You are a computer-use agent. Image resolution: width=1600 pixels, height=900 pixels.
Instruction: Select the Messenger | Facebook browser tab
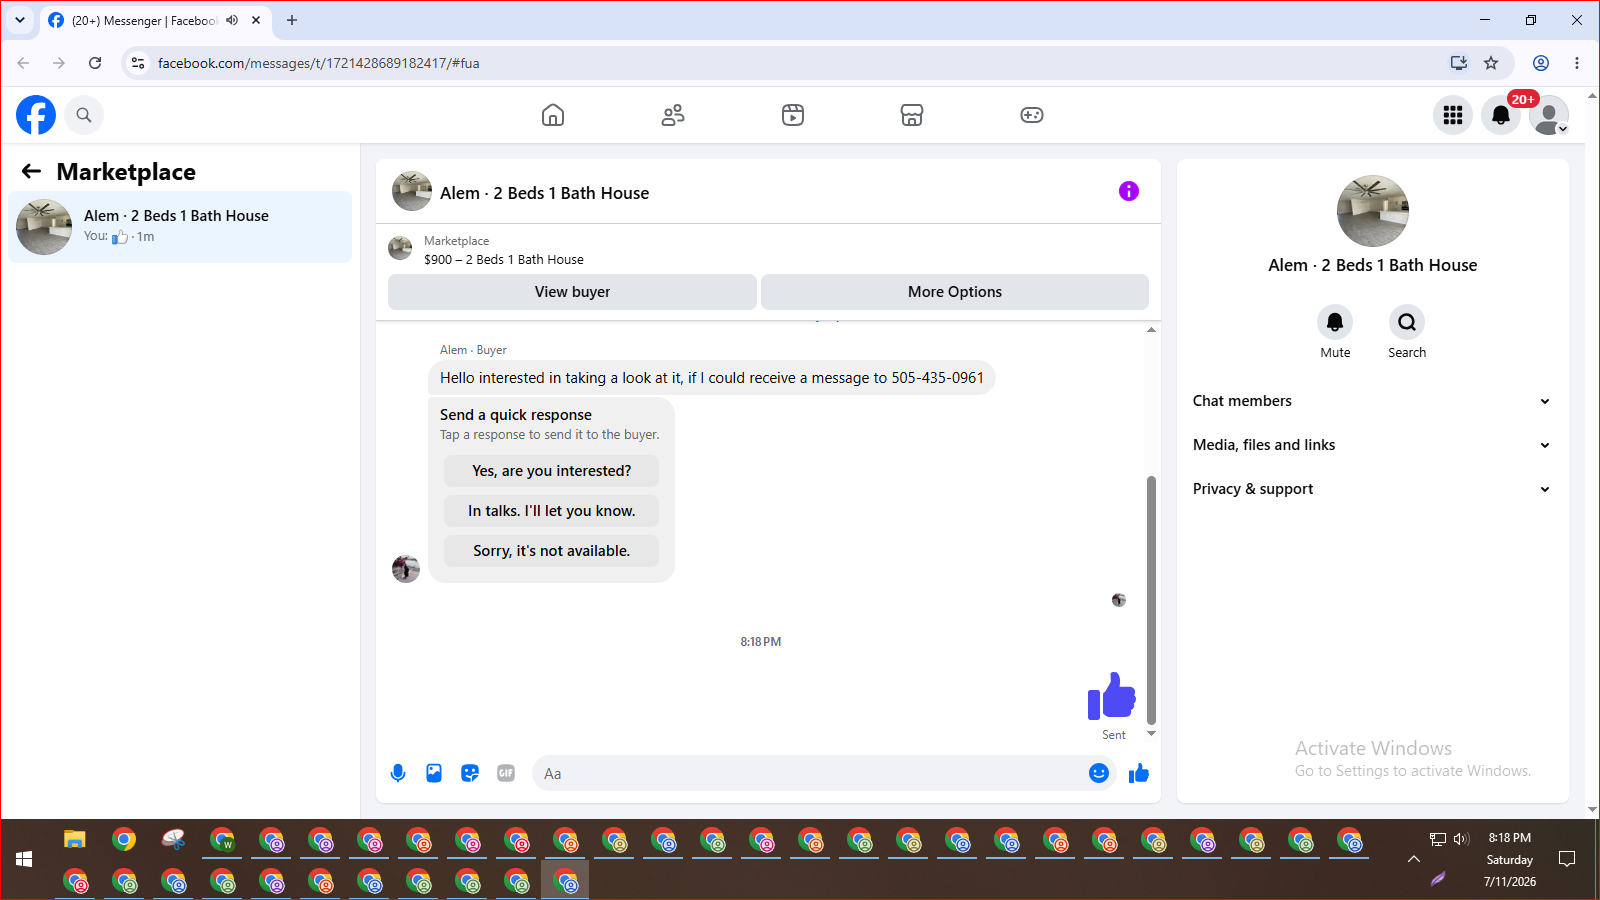155,20
